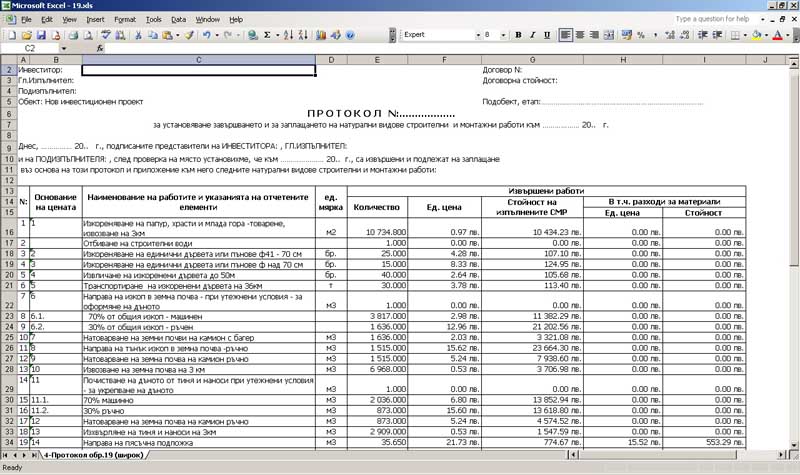Increase decimal places

coord(670,35)
